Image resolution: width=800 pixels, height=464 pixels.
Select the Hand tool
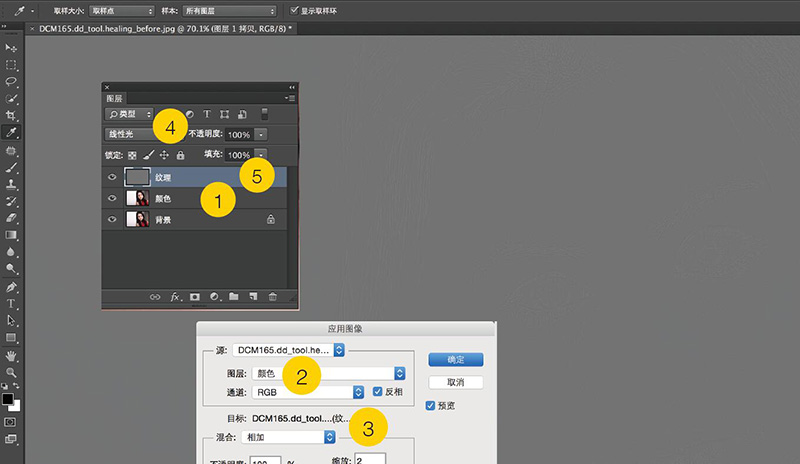click(x=11, y=355)
